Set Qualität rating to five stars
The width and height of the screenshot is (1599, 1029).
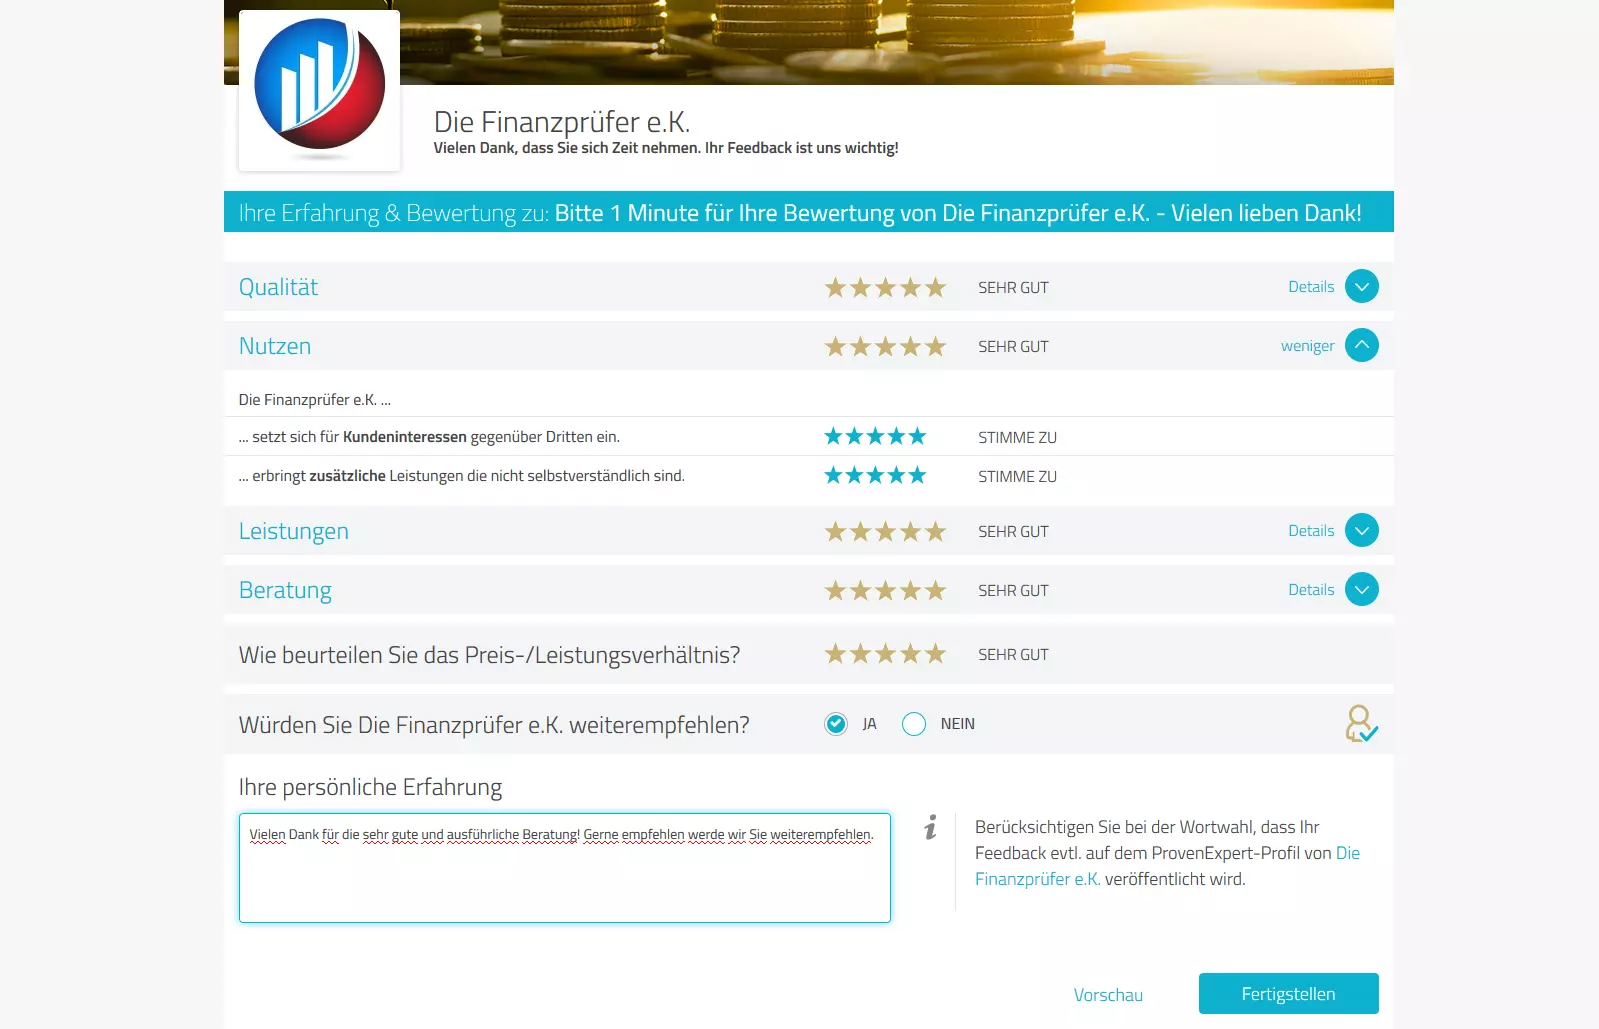935,288
